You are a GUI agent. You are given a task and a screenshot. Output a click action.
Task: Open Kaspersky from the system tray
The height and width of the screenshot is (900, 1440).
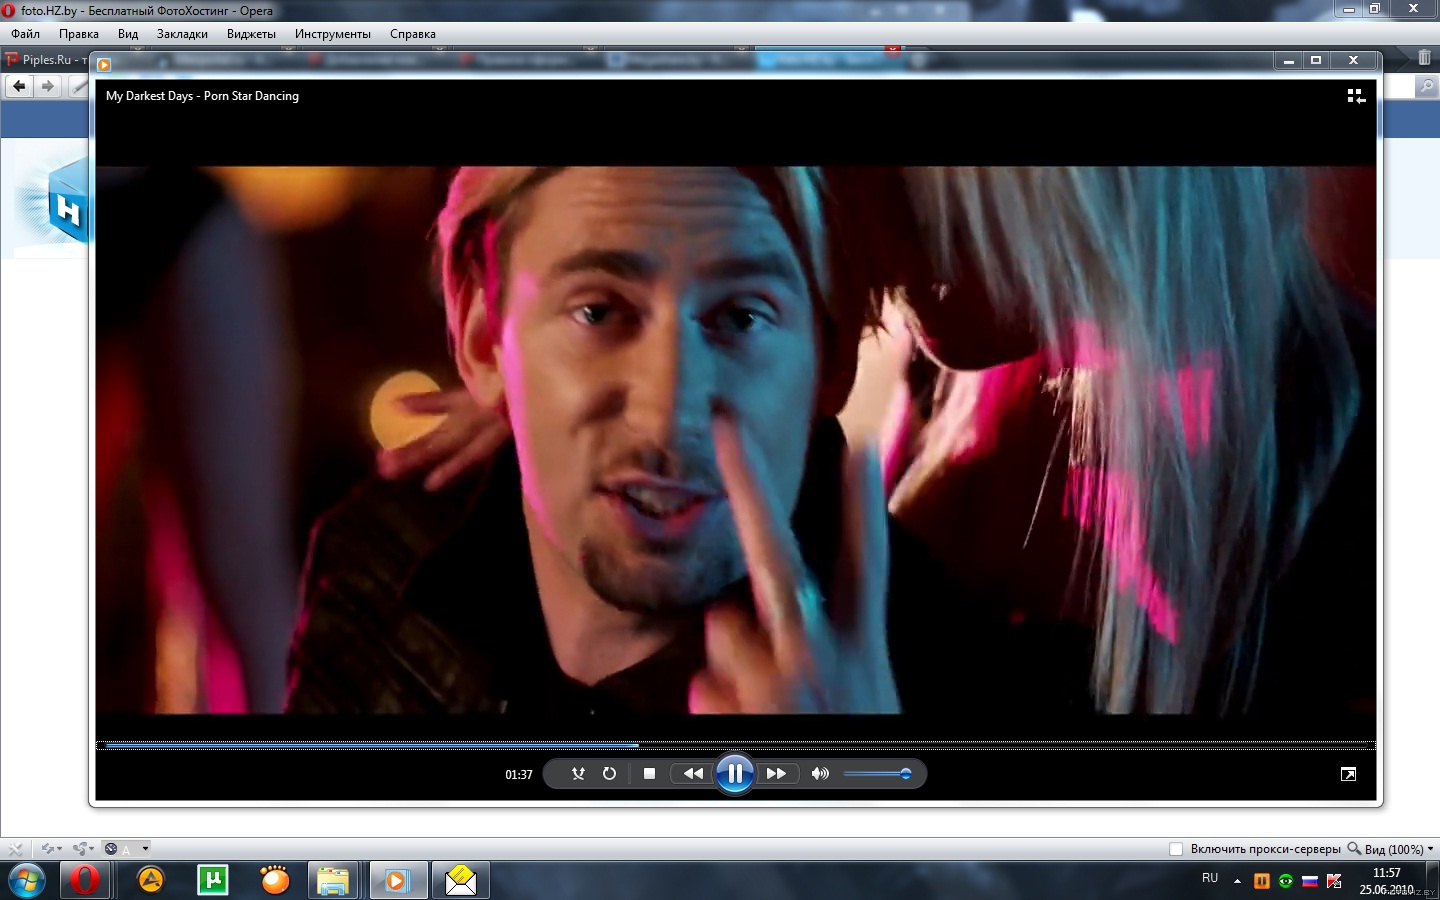[1334, 881]
